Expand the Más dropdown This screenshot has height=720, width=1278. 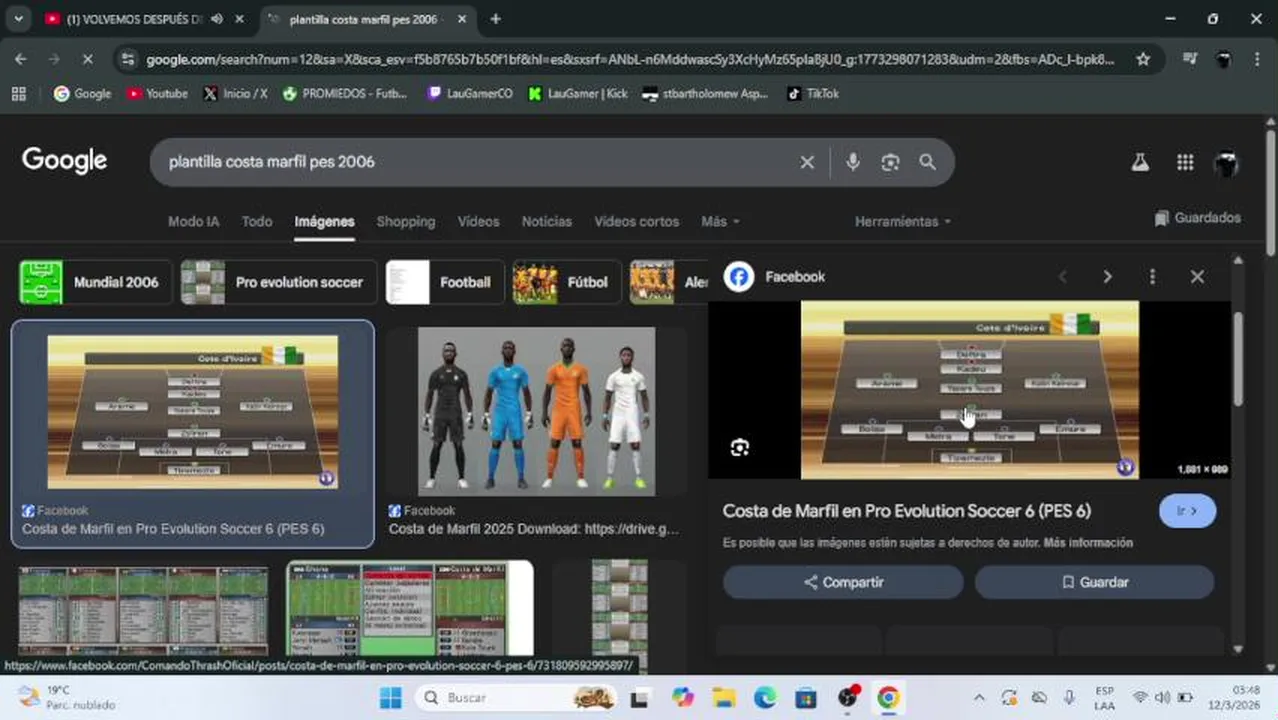click(x=720, y=222)
